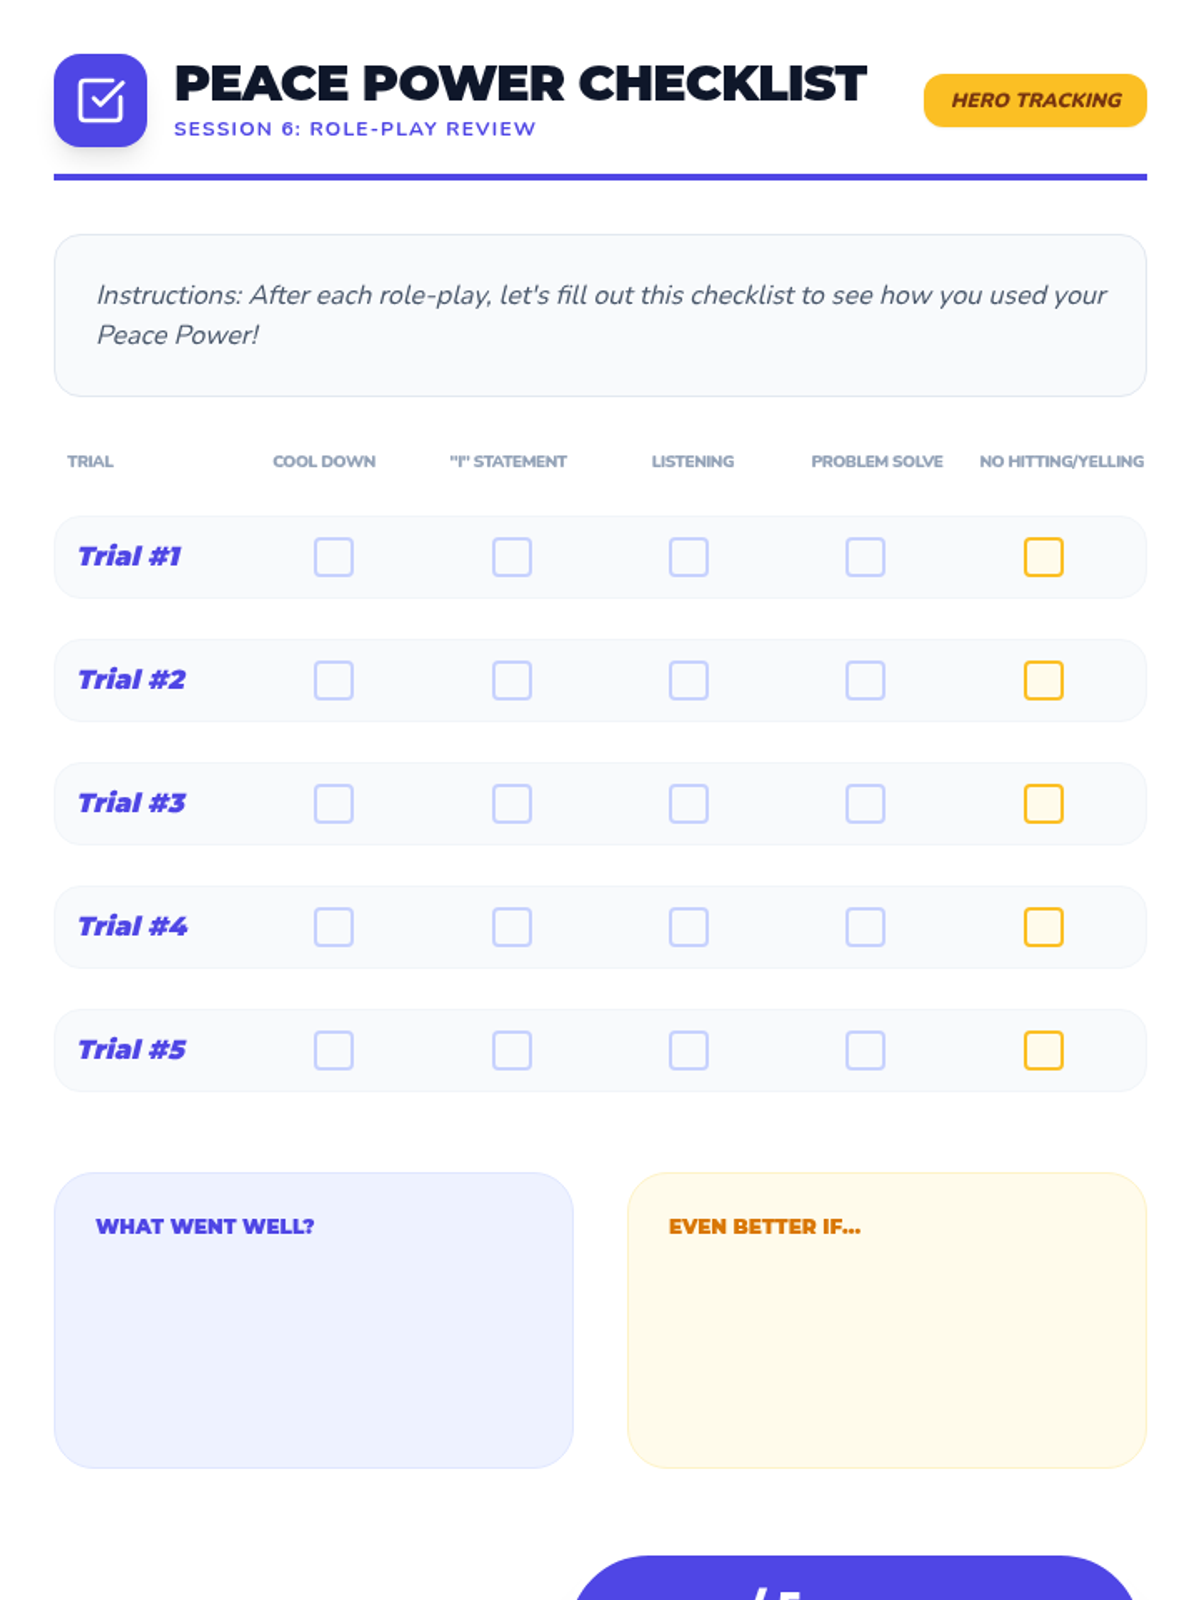Check Cool Down for Trial #1
The width and height of the screenshot is (1200, 1600).
[334, 557]
